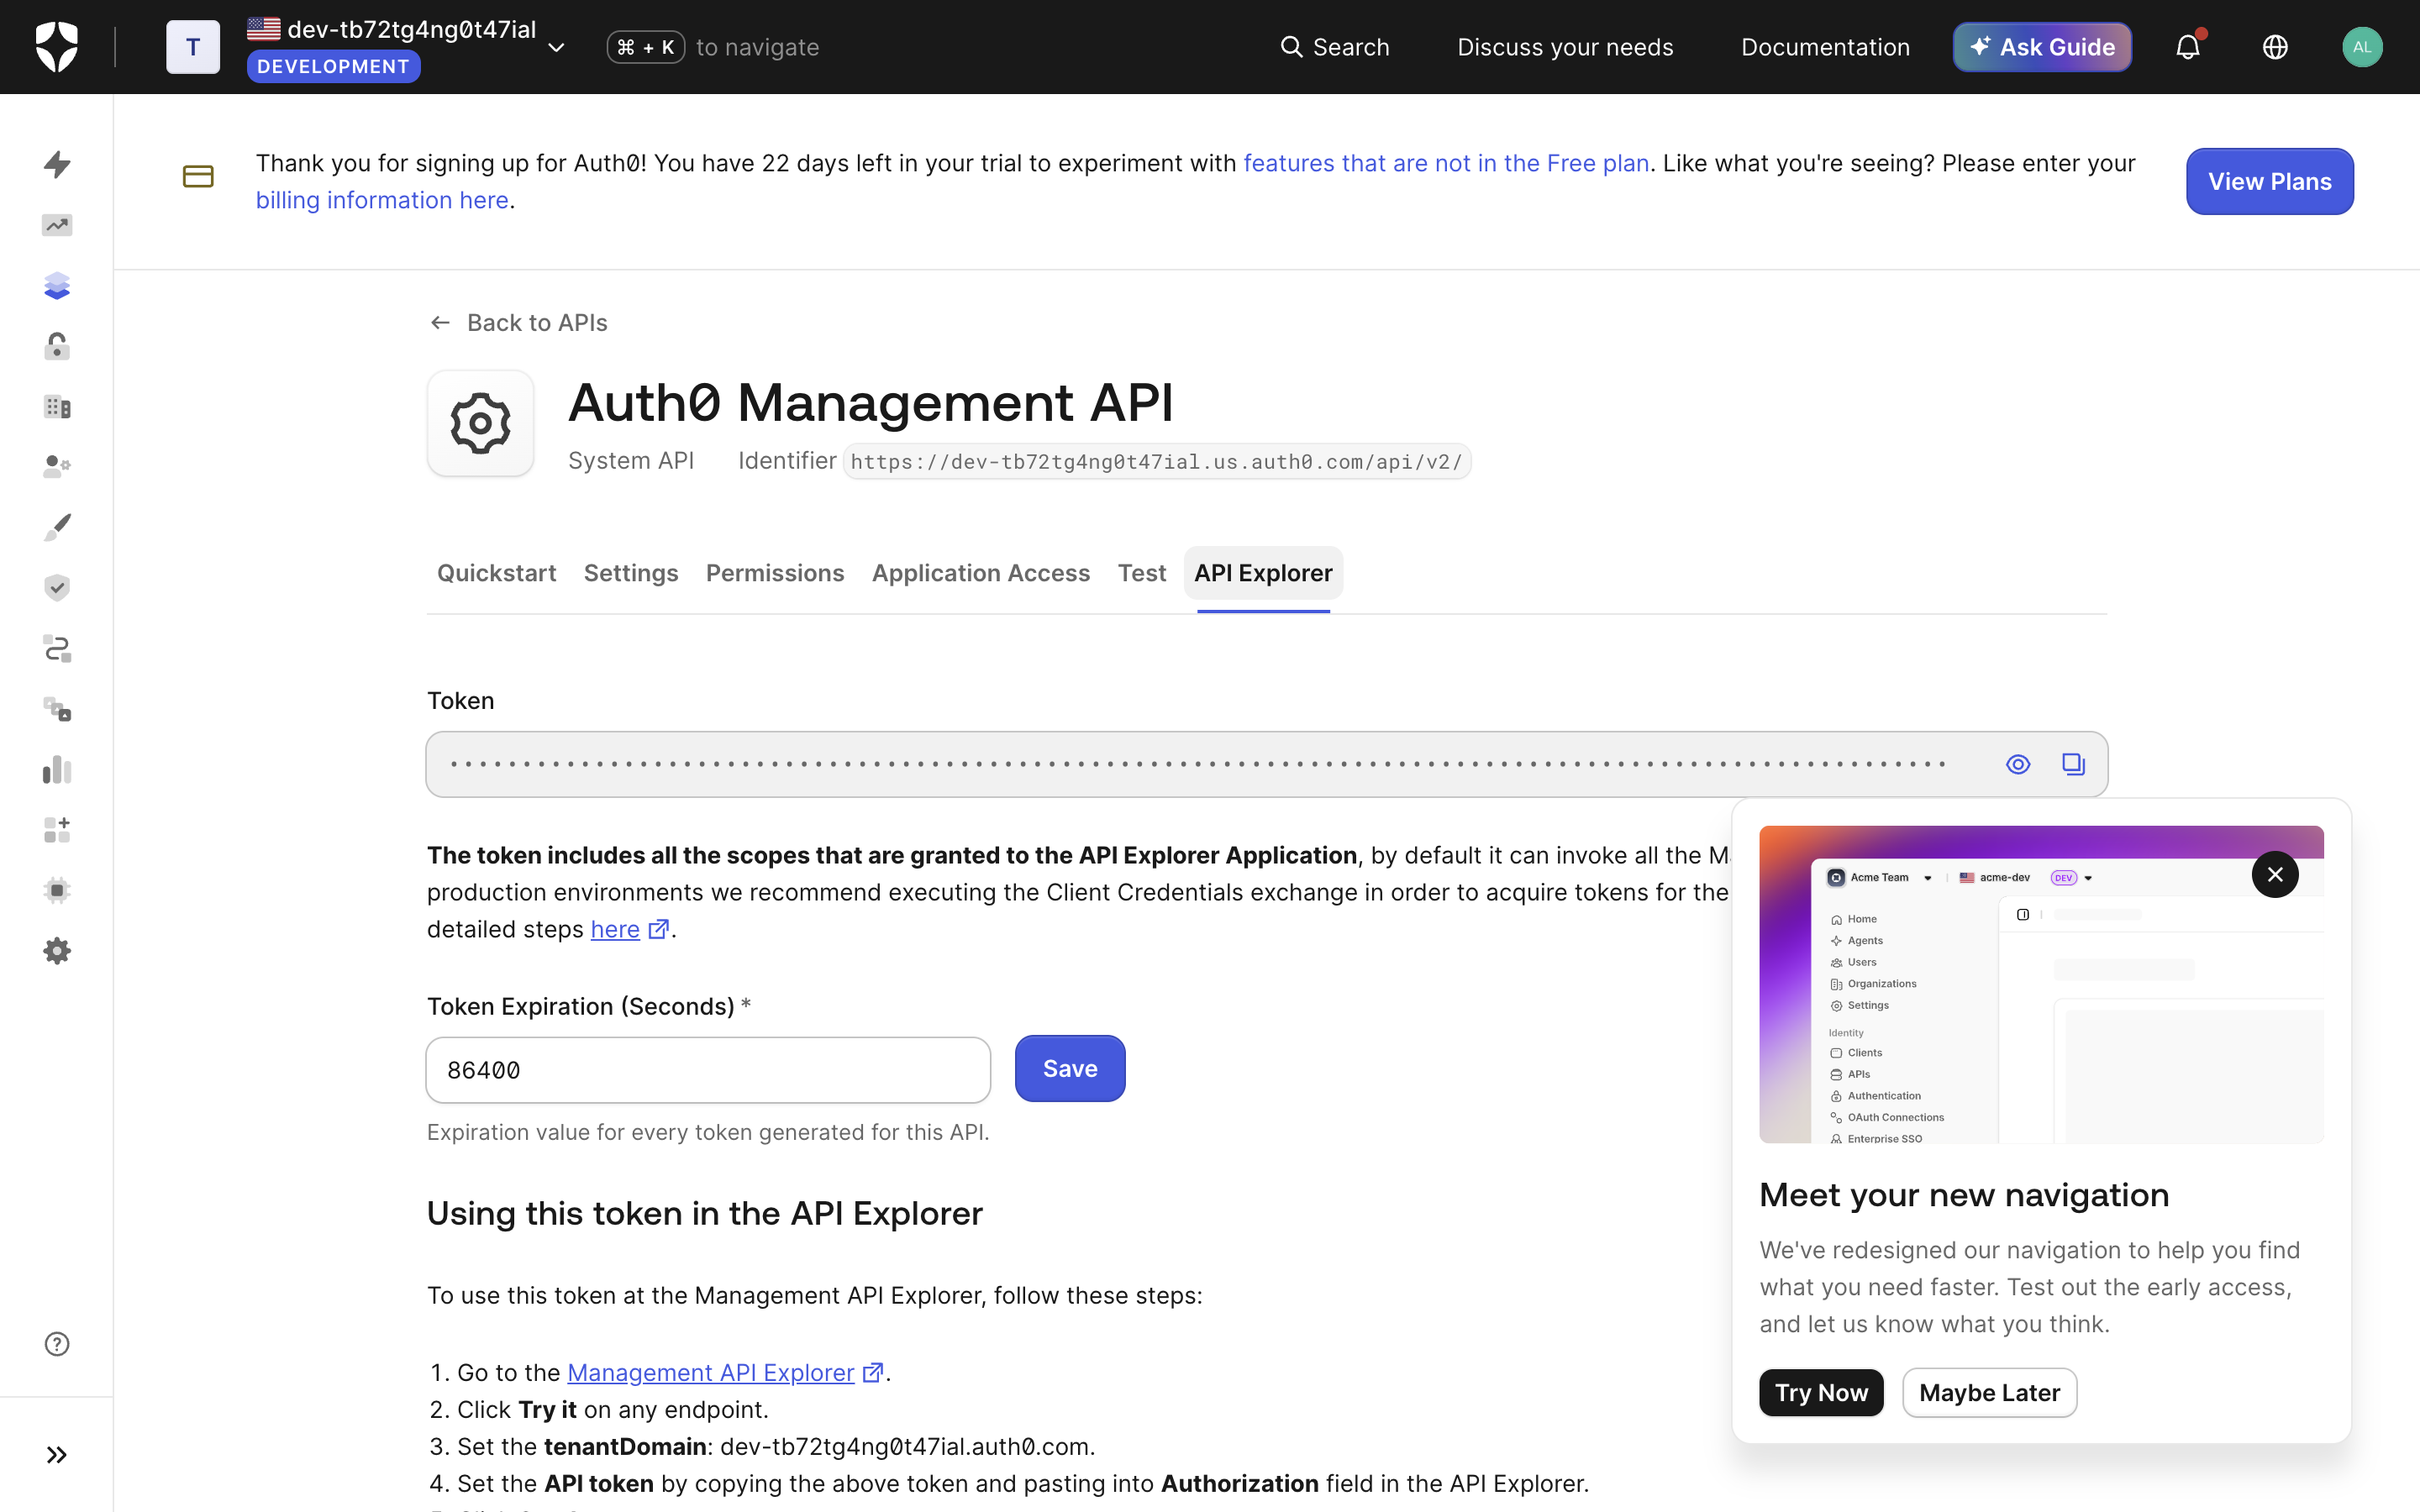Switch to the Test tab

click(x=1142, y=573)
